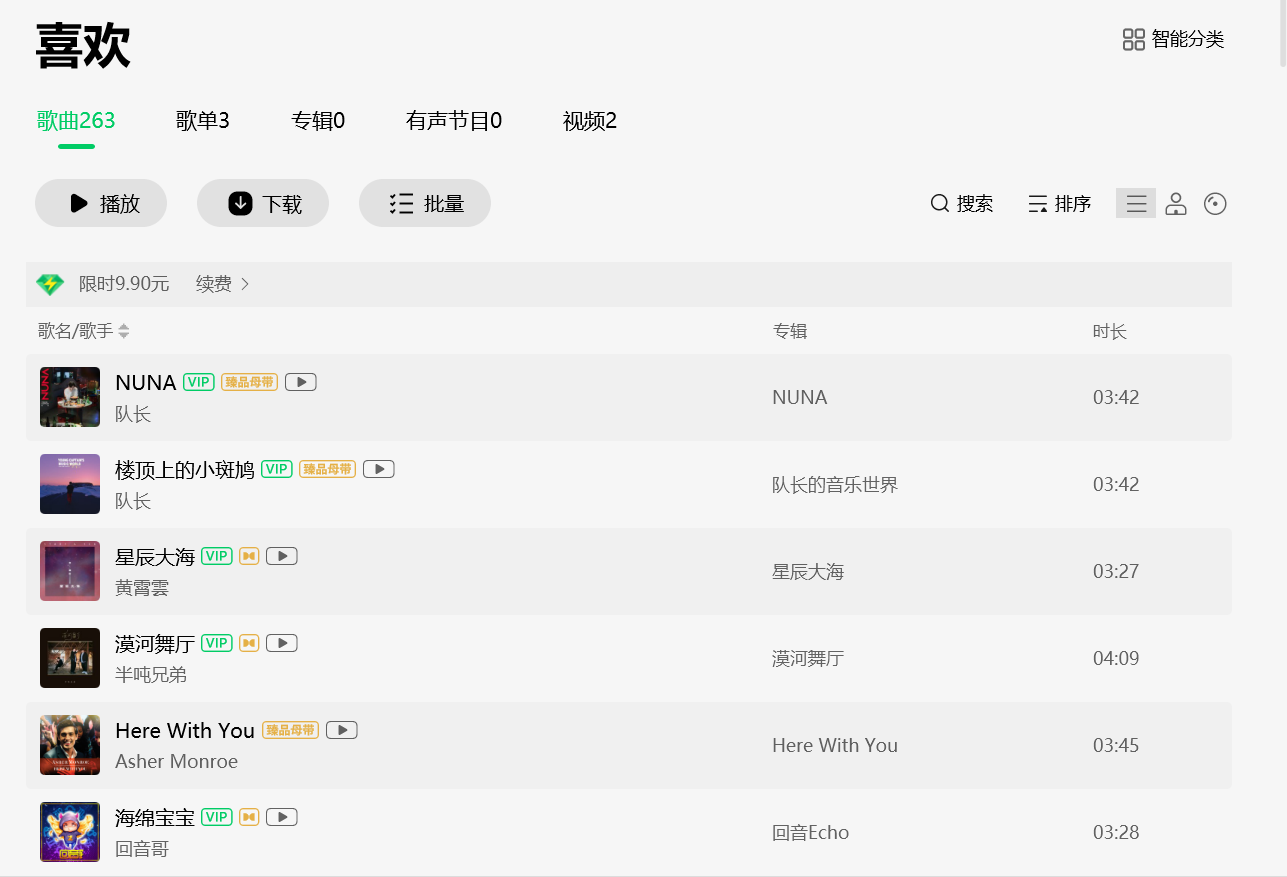This screenshot has width=1287, height=877.
Task: Click the 限时9.90元 offer text
Action: pyautogui.click(x=124, y=284)
